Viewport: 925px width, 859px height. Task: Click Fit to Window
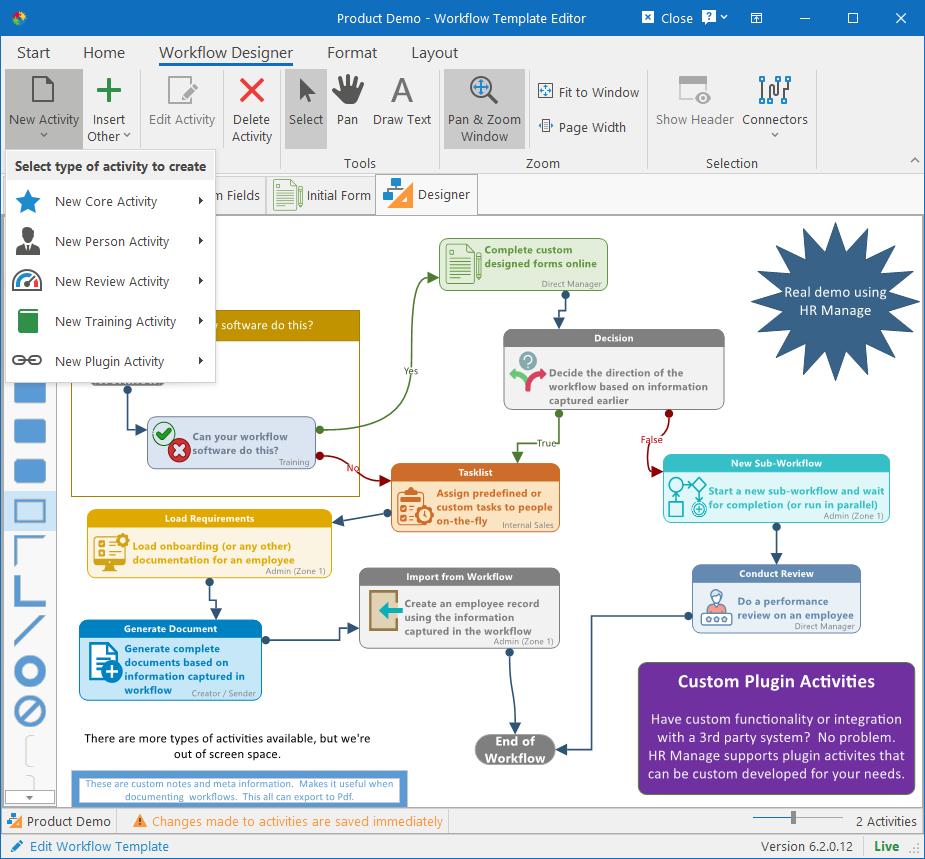click(589, 92)
